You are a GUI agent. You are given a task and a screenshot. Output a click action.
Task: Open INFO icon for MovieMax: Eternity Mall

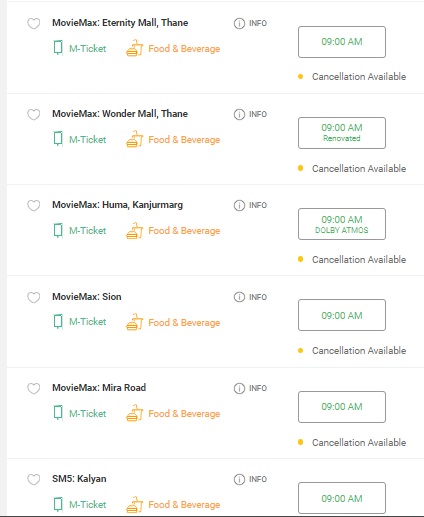(239, 23)
